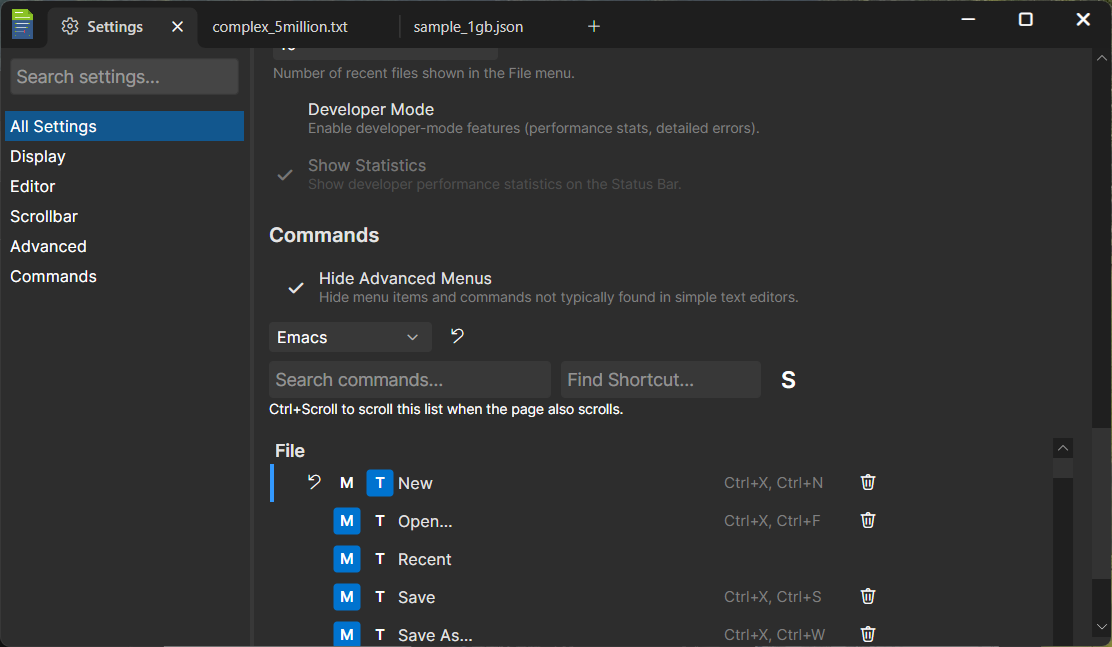Switch to the complex_5million.txt tab
Viewport: 1112px width, 647px height.
pos(279,27)
